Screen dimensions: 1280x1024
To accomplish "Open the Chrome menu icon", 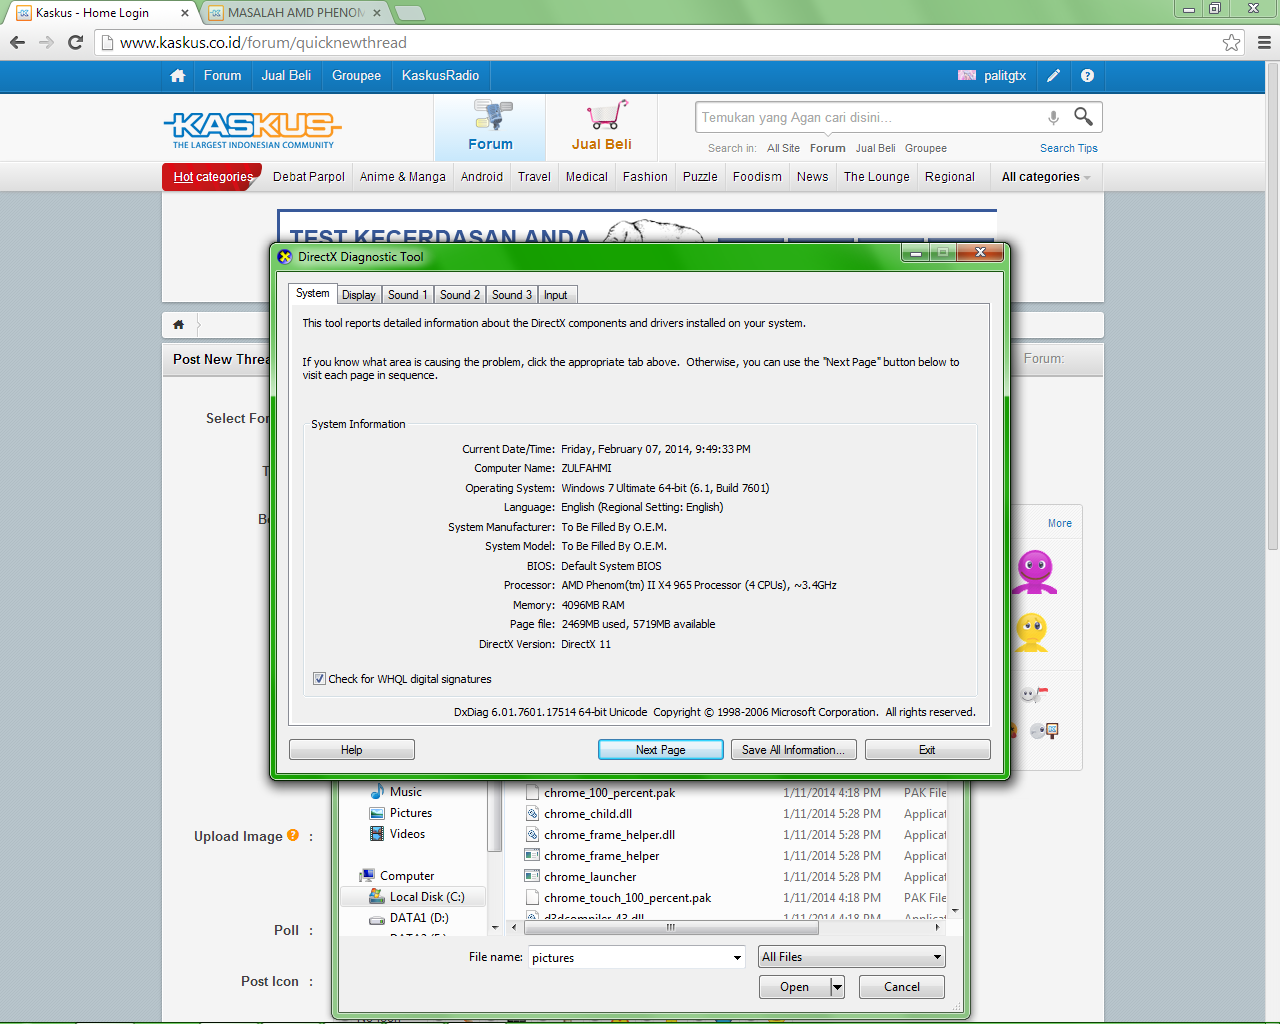I will click(x=1264, y=42).
